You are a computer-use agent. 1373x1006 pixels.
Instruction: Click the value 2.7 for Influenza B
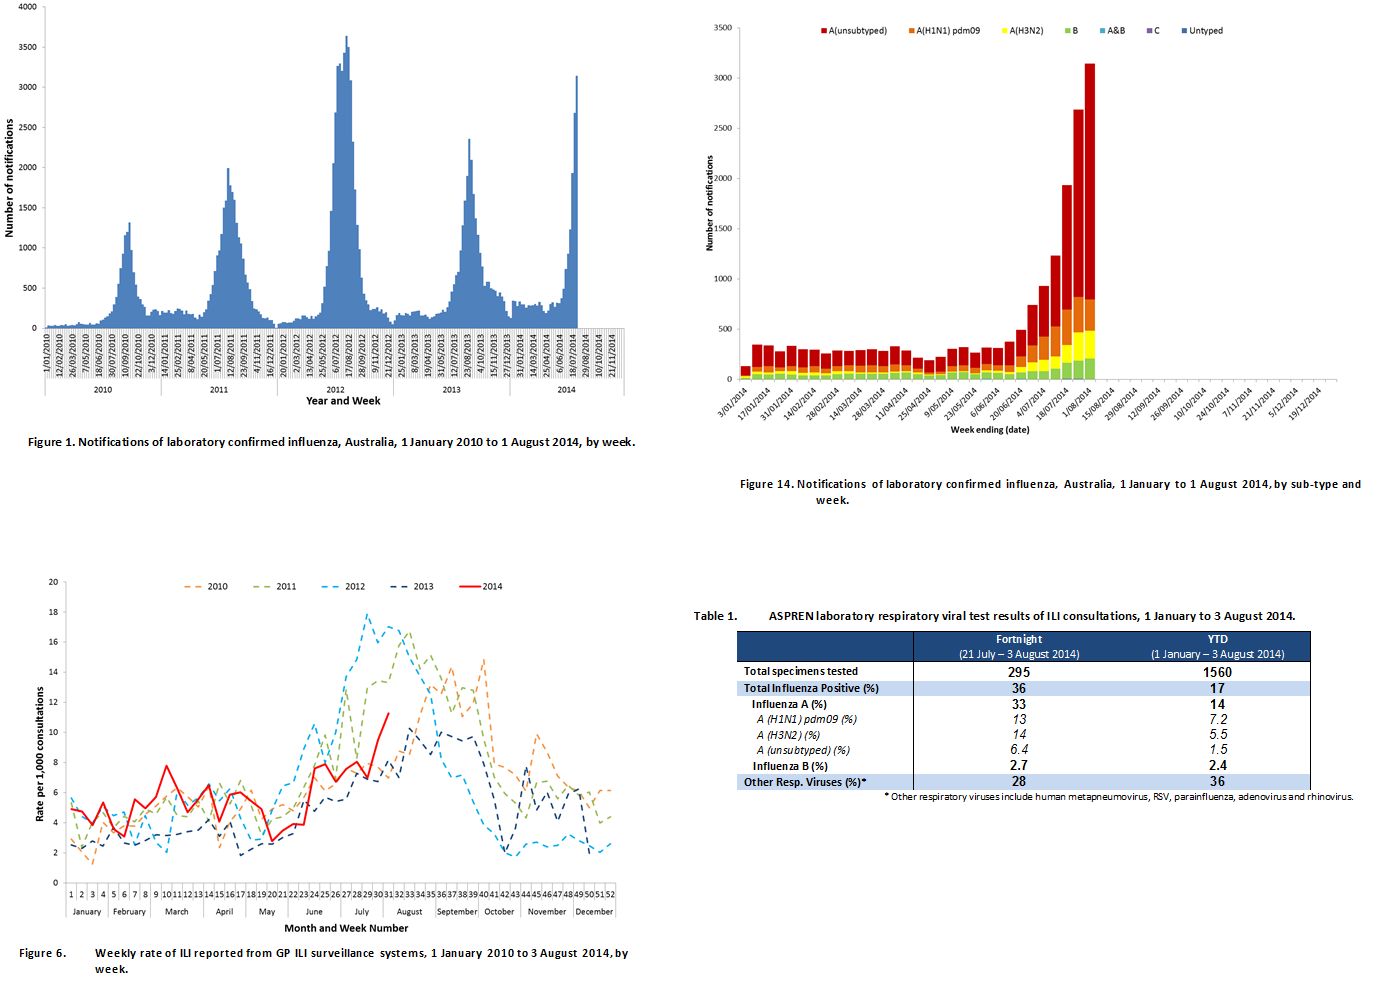pyautogui.click(x=1019, y=766)
